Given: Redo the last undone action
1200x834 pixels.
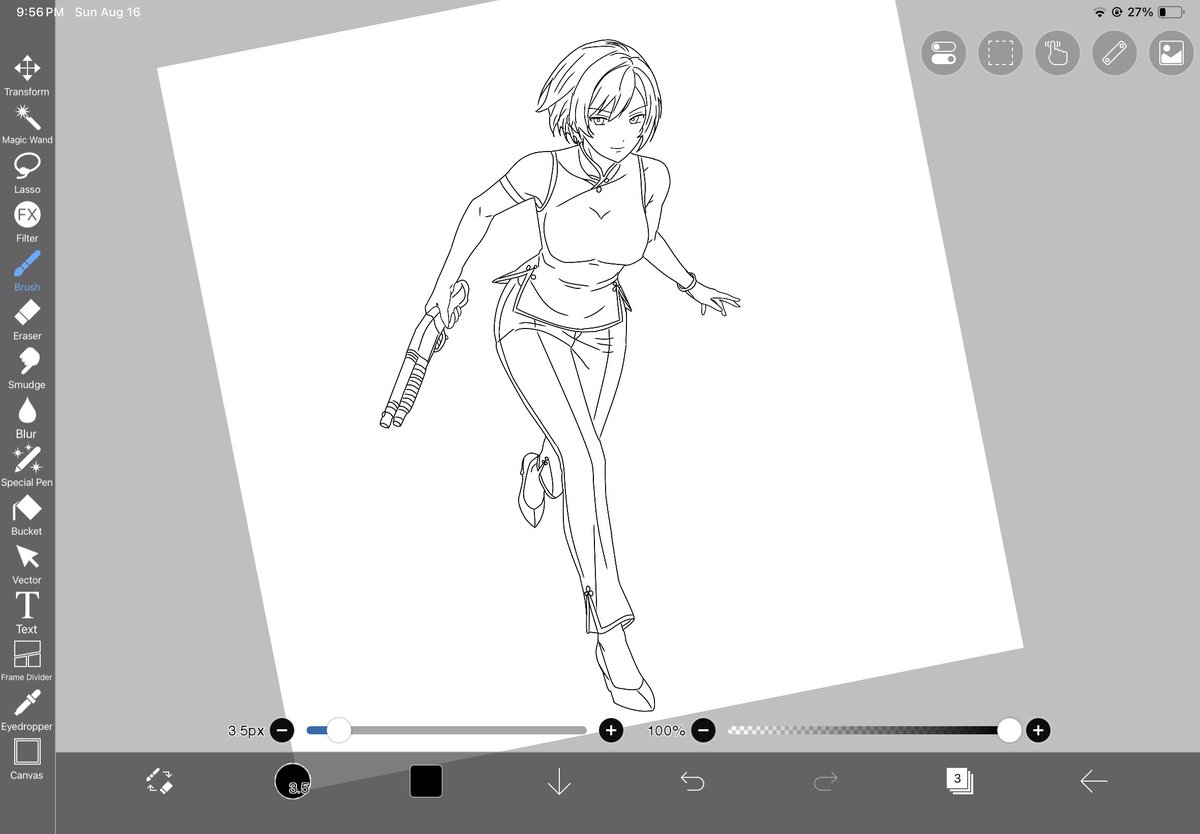Looking at the screenshot, I should [x=826, y=781].
